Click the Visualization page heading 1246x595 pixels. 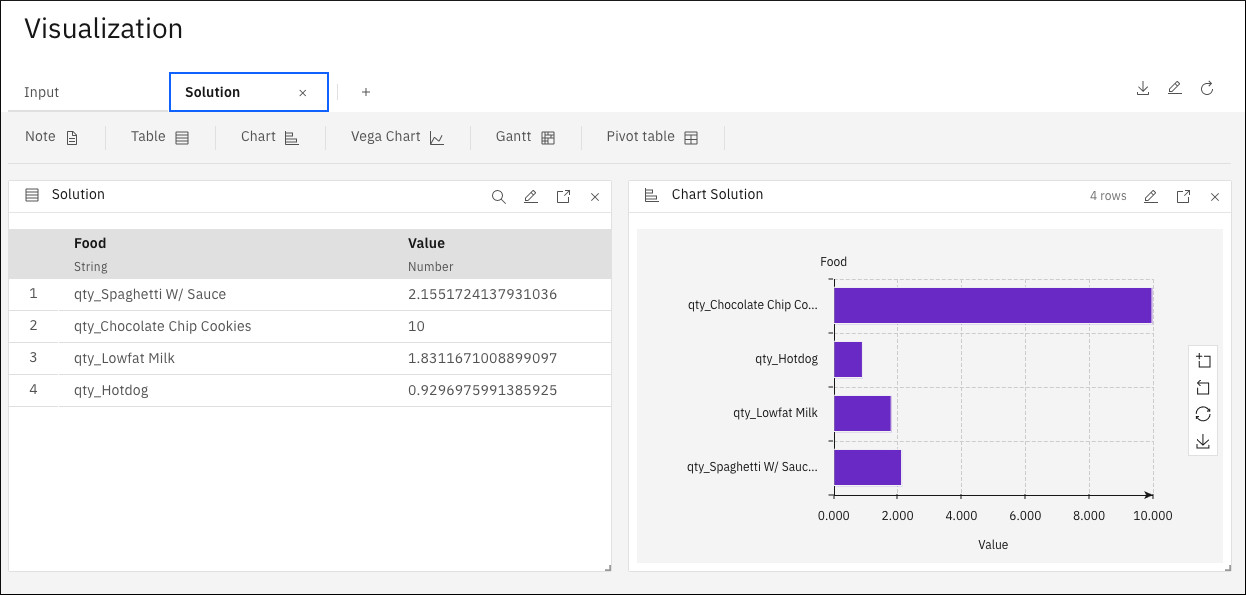click(103, 29)
